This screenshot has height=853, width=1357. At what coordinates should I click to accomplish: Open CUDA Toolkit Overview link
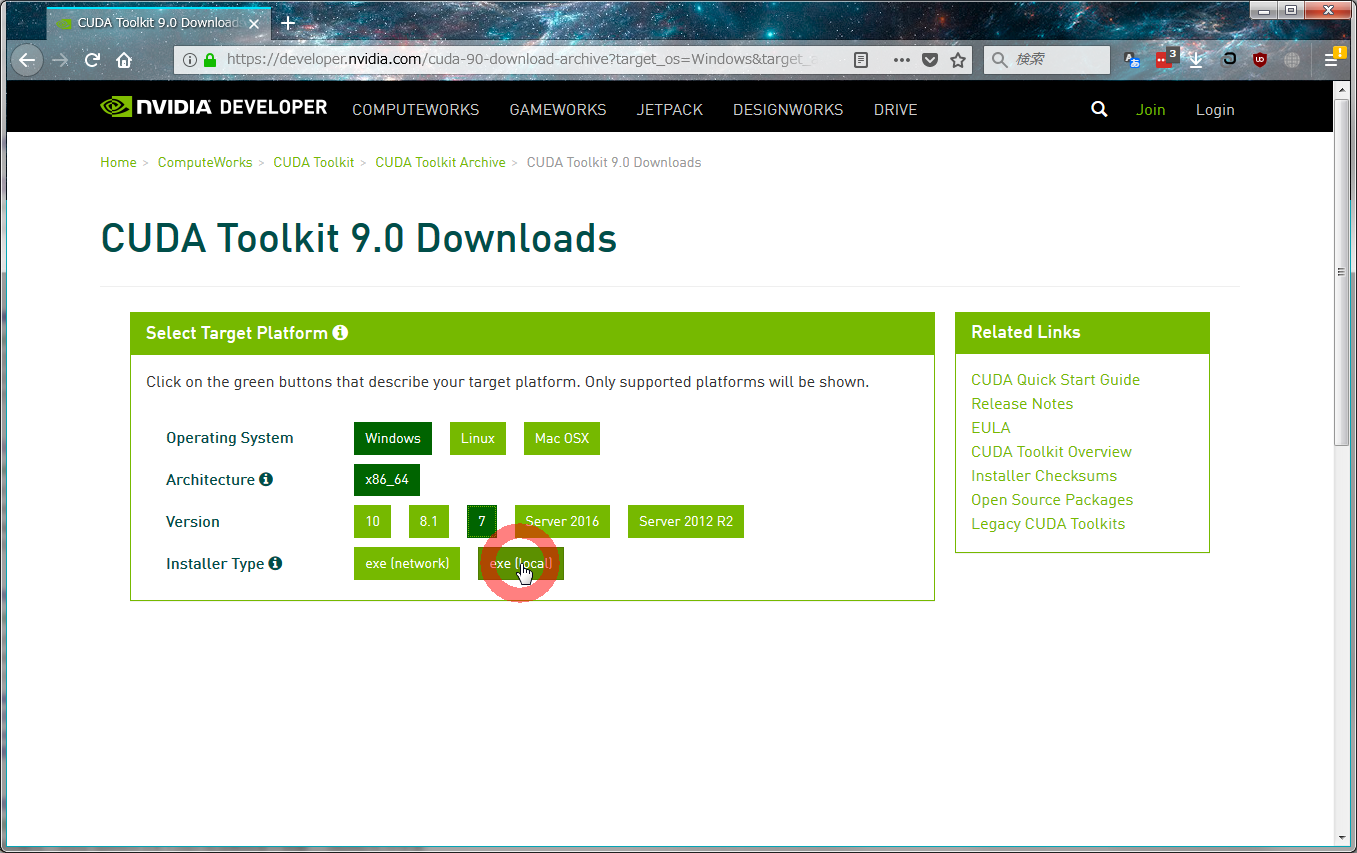point(1051,452)
